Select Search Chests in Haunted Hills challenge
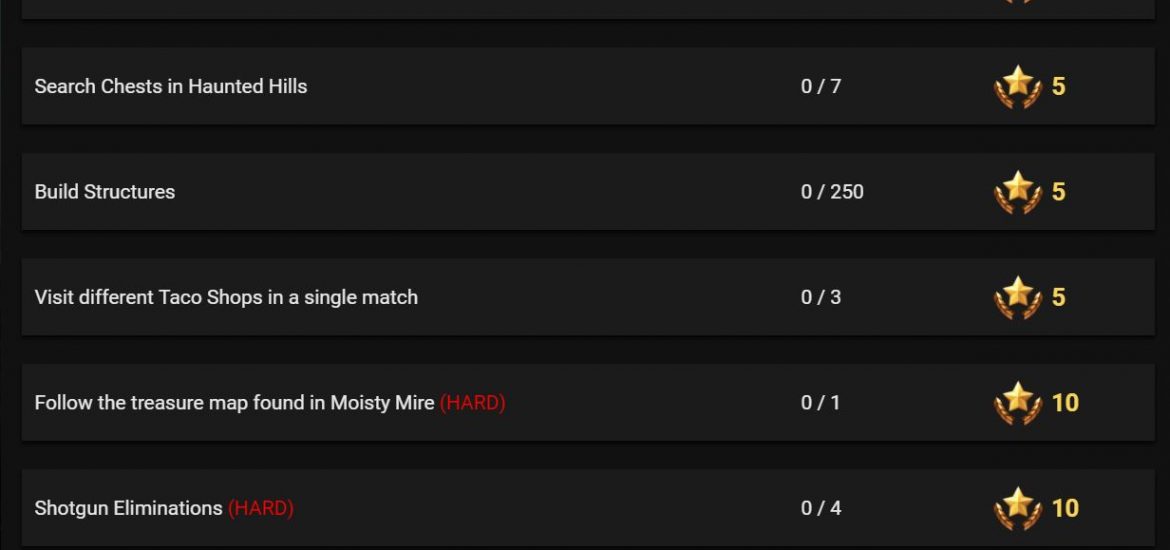Viewport: 1170px width, 550px height. [171, 87]
